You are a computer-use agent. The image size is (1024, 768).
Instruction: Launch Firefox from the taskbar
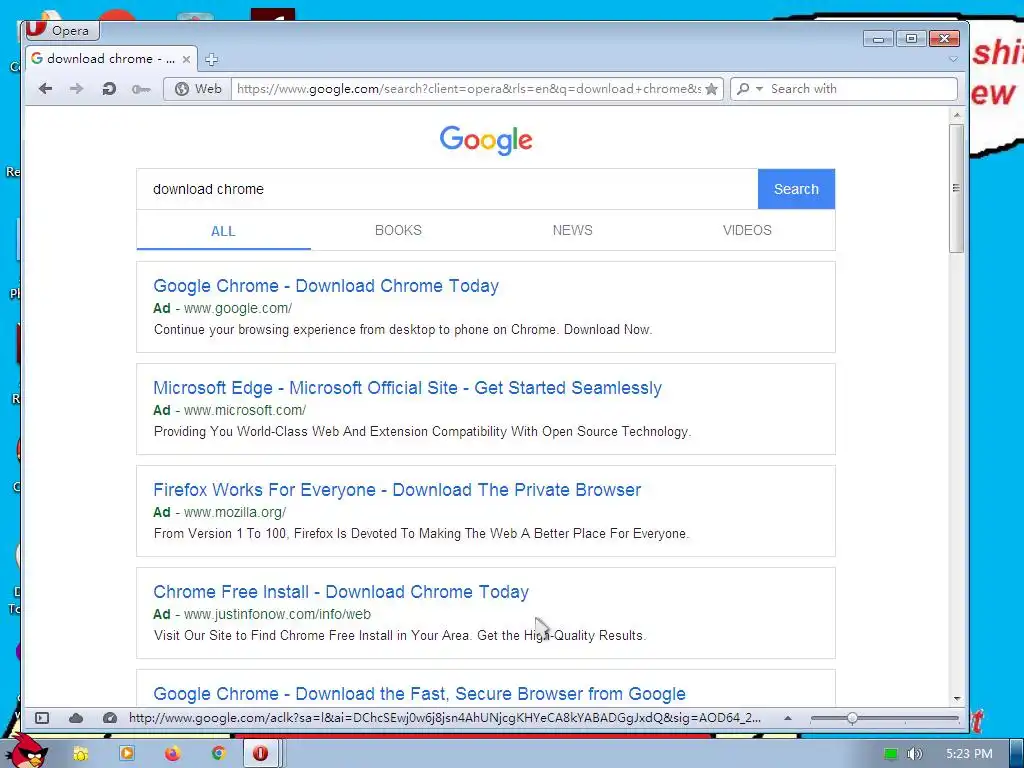tap(172, 754)
